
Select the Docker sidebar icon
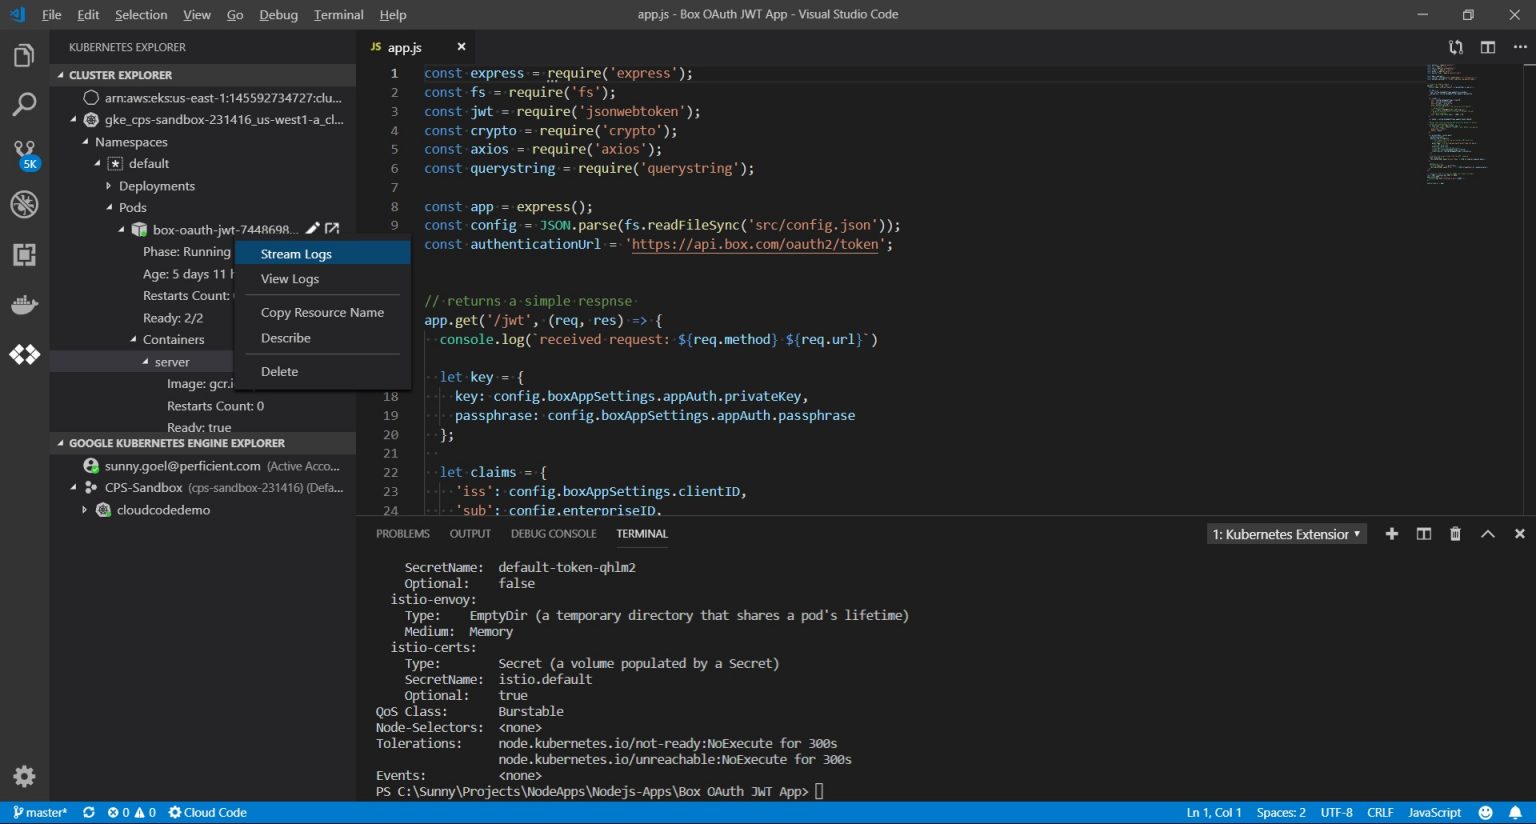24,305
